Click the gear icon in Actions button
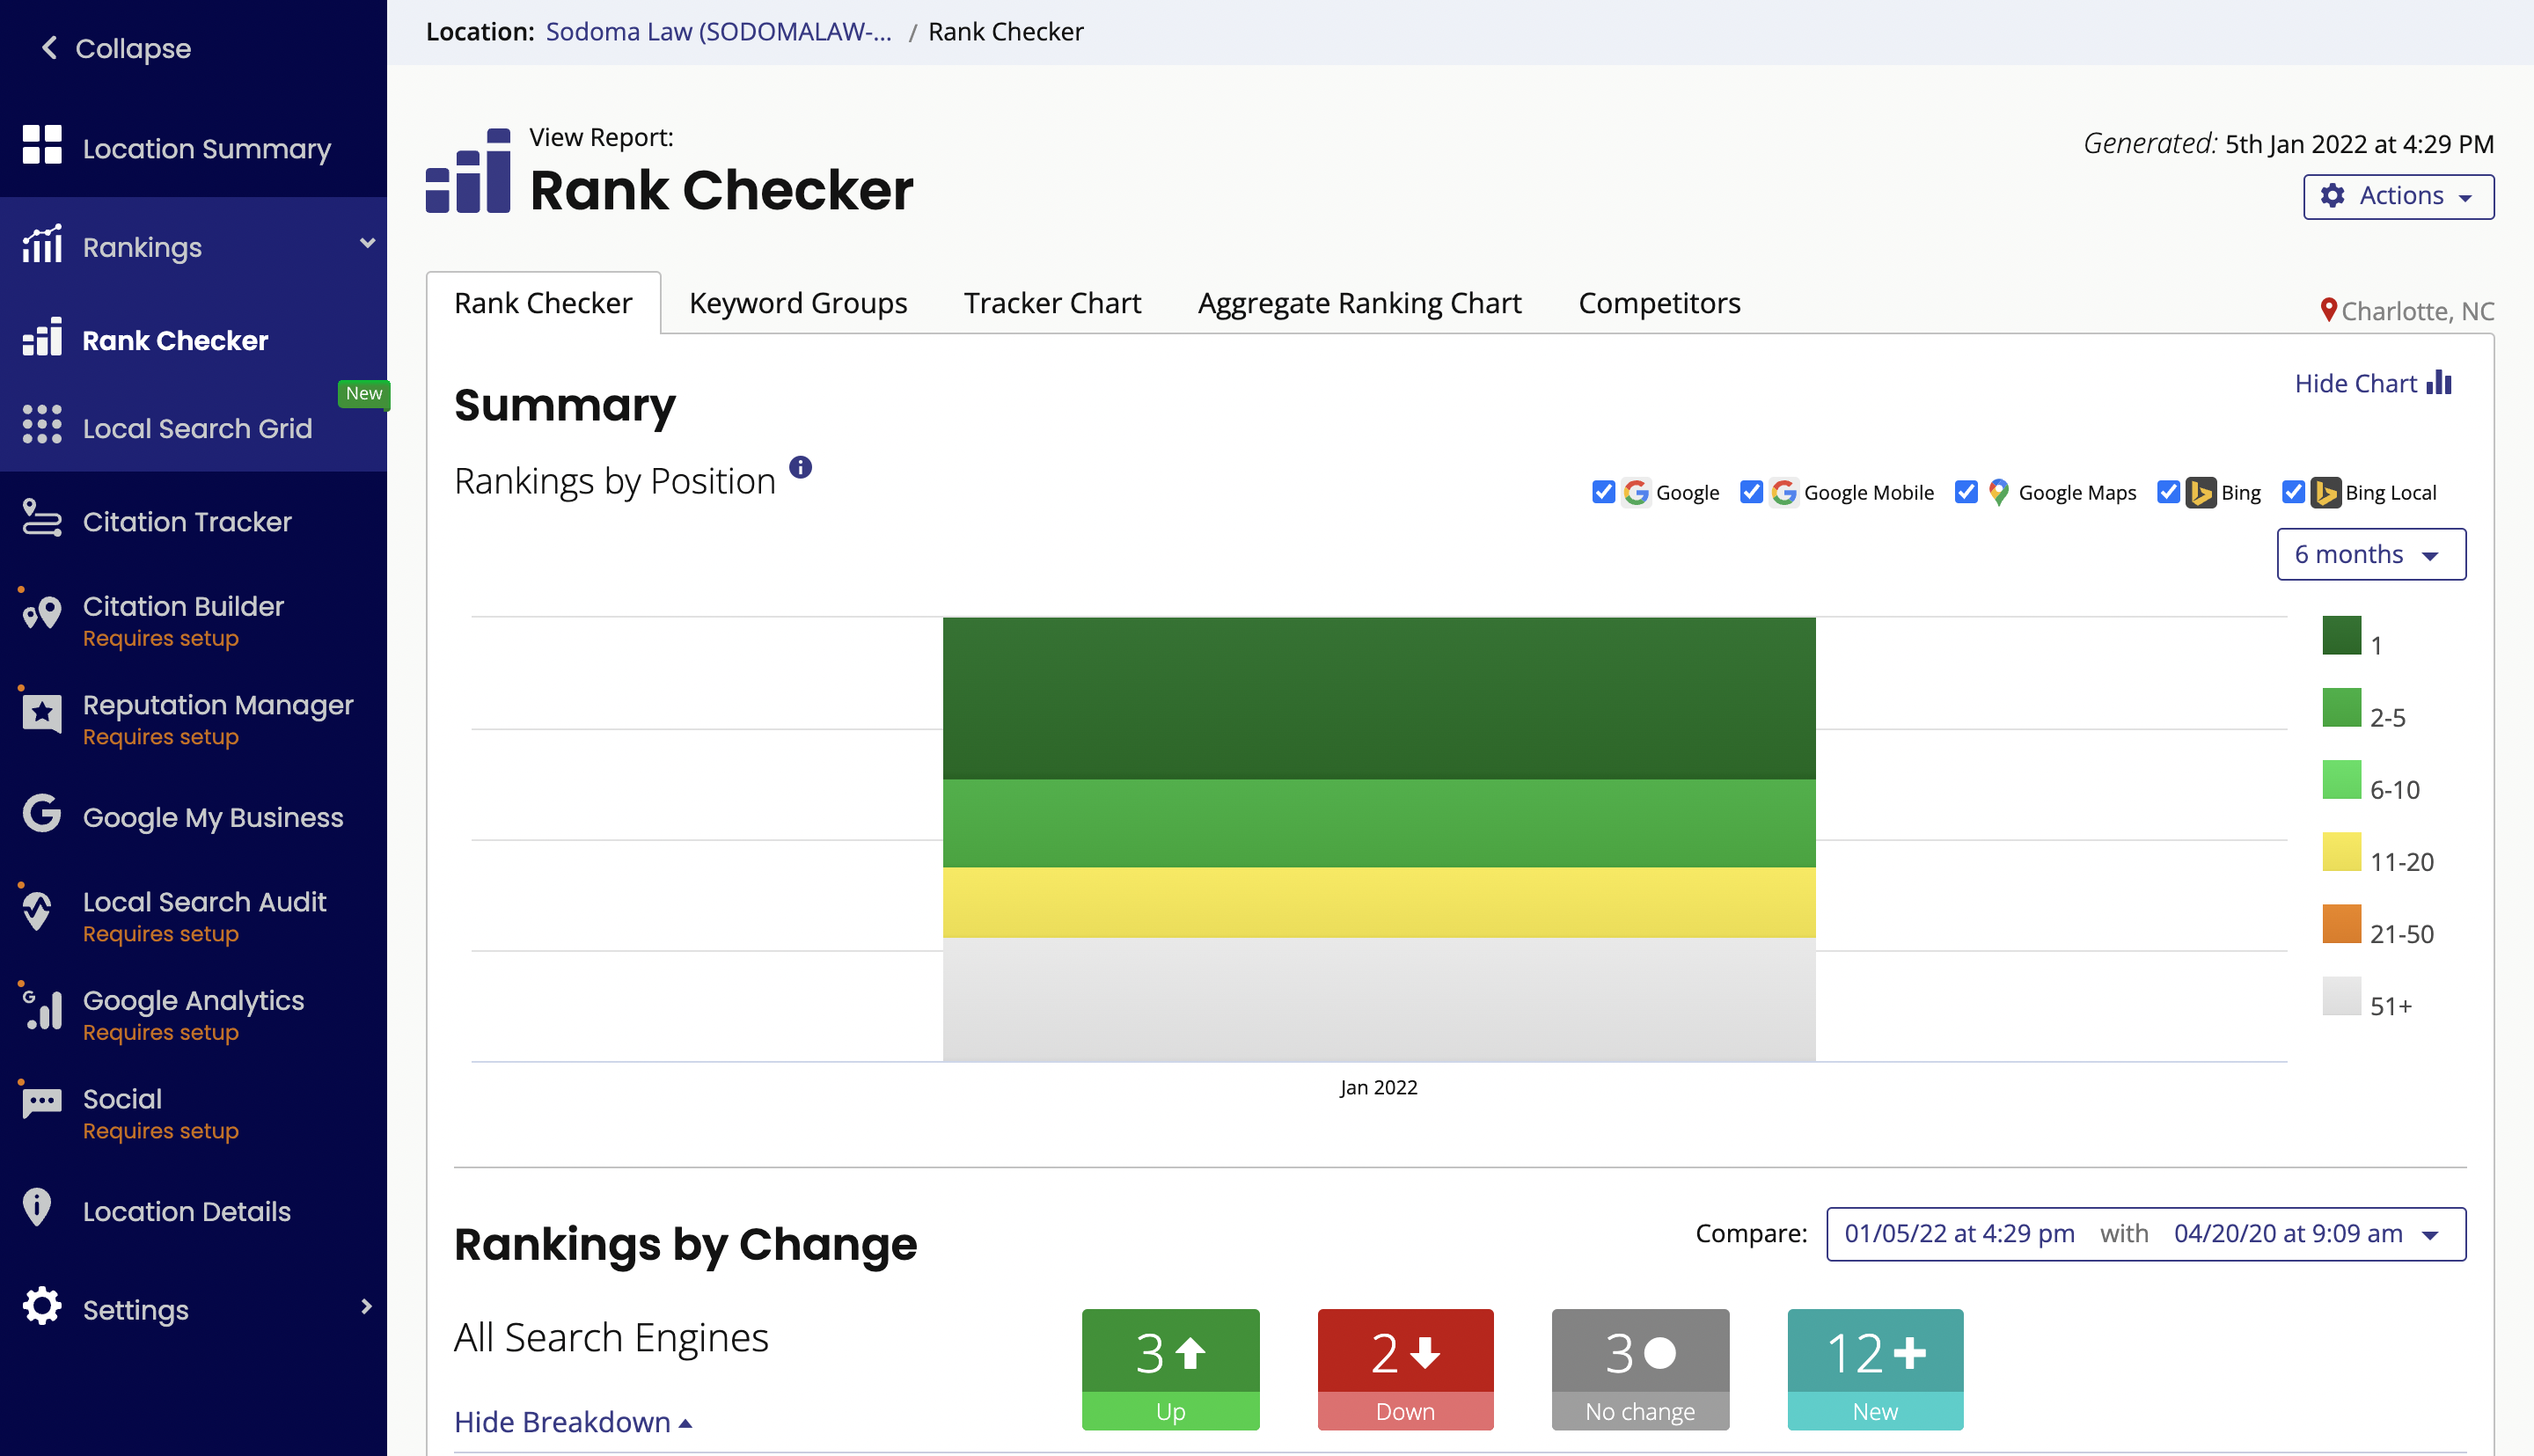Screen dimensions: 2534x1456 [2332, 196]
